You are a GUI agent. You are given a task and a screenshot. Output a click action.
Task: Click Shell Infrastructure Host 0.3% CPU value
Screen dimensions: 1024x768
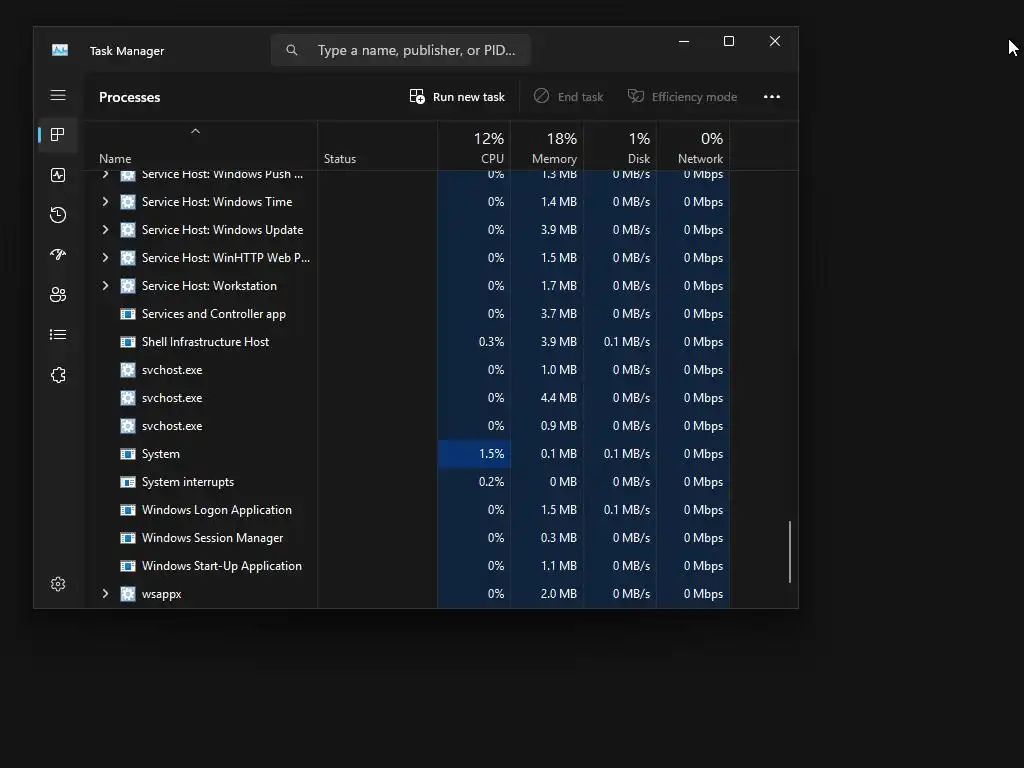(x=491, y=342)
